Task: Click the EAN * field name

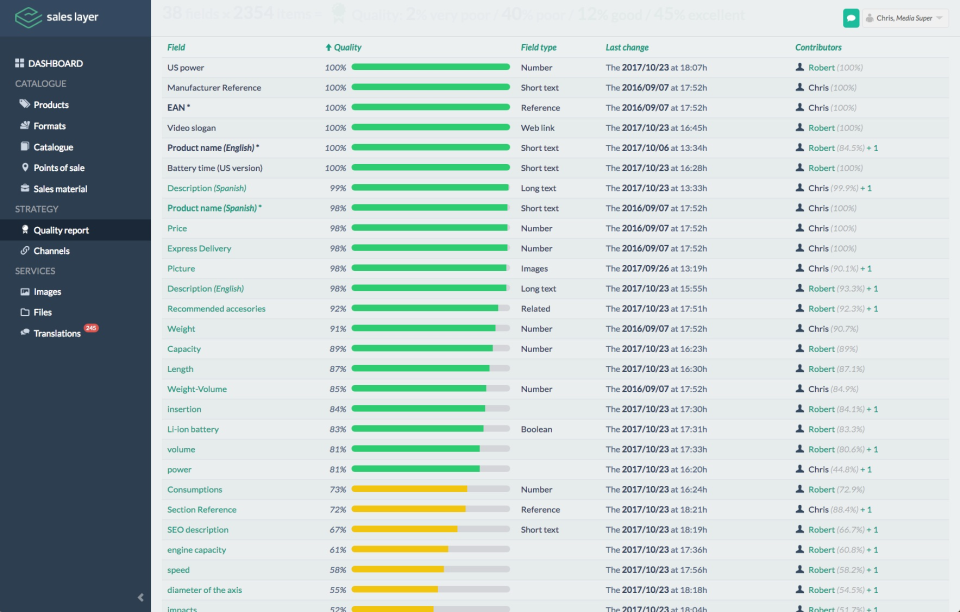Action: [178, 108]
